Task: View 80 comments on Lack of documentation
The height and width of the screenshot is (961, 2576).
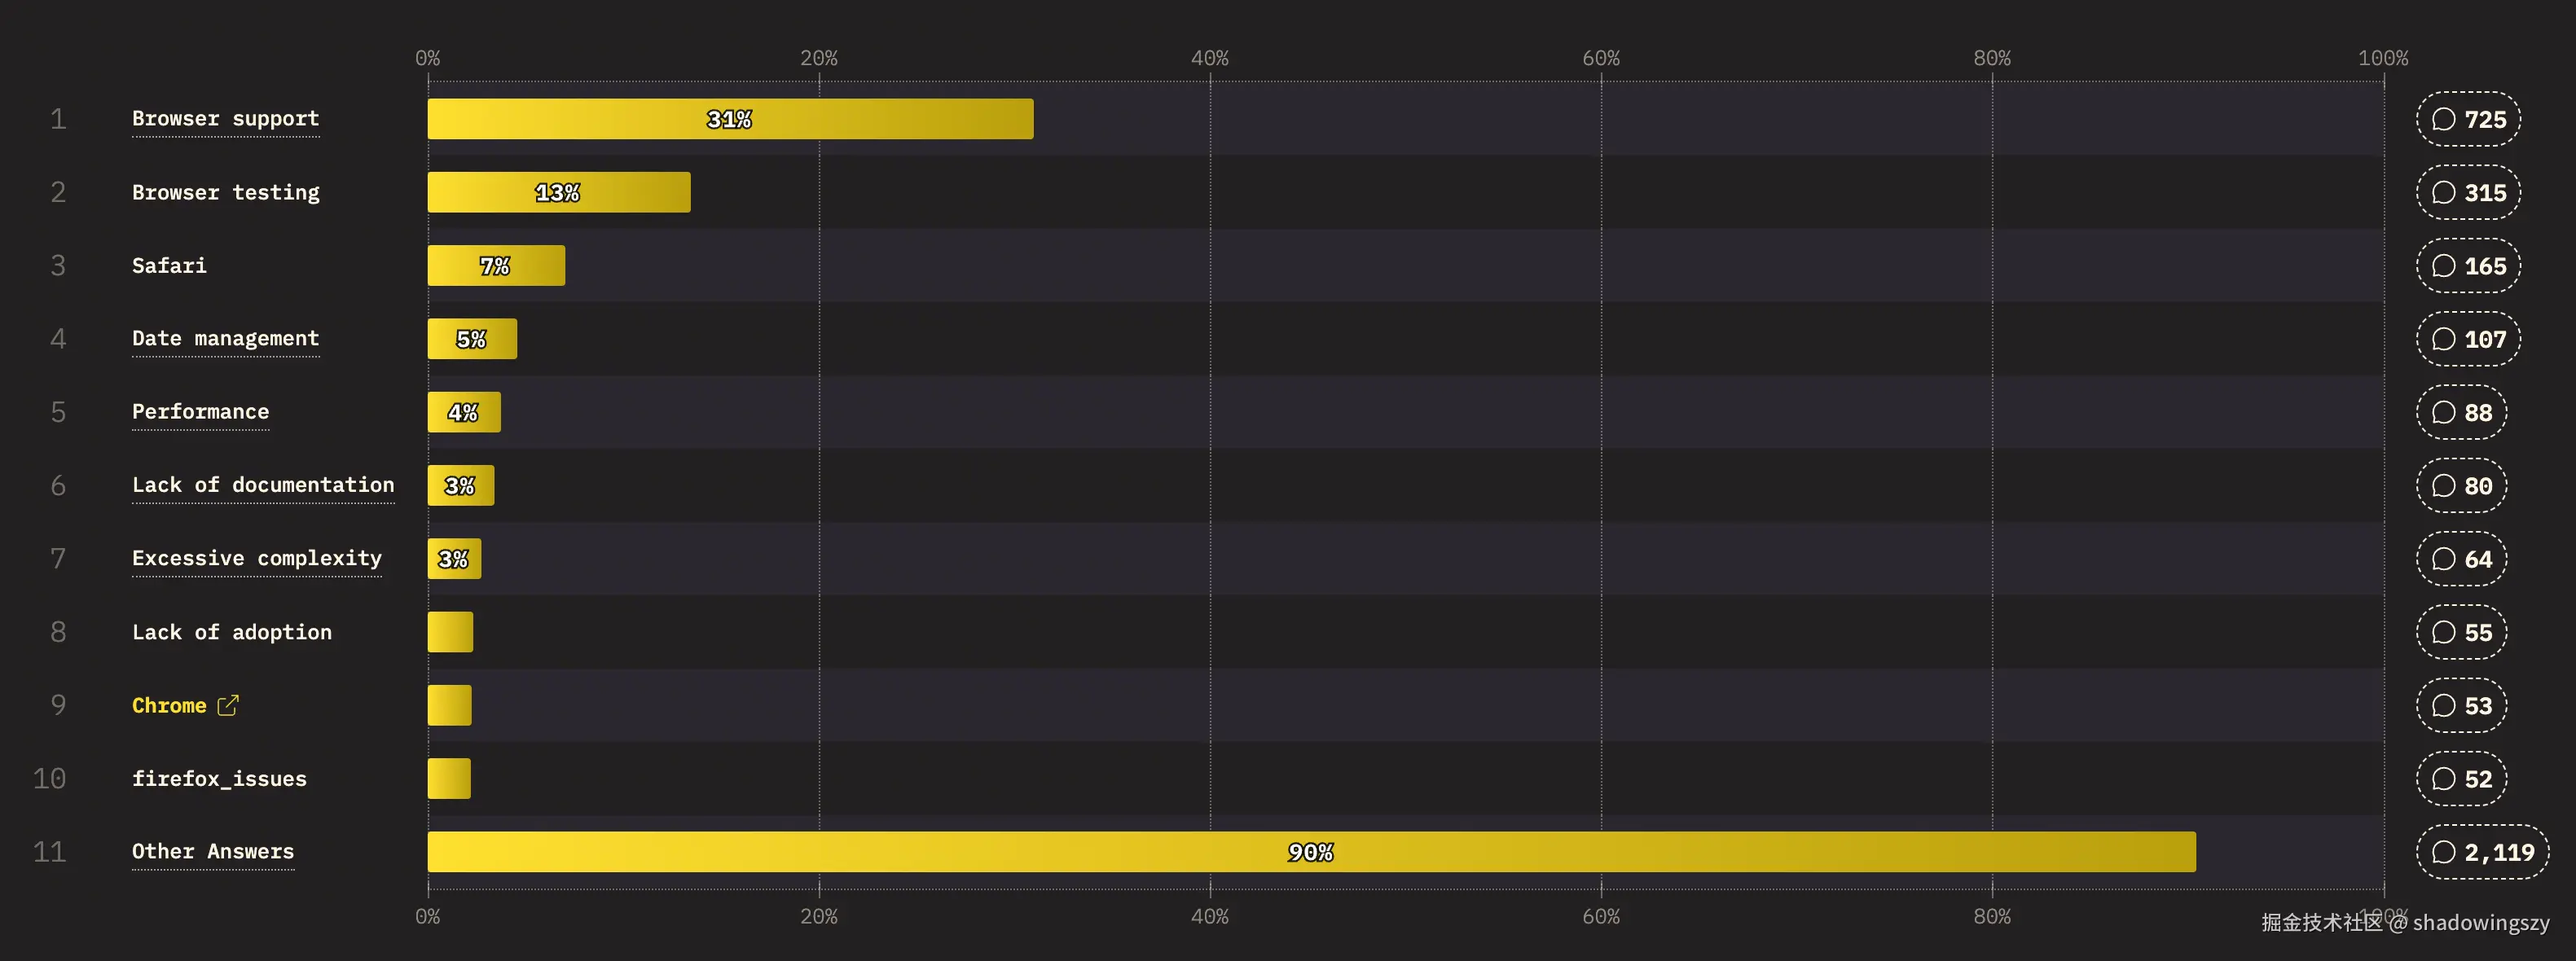Action: (2461, 486)
